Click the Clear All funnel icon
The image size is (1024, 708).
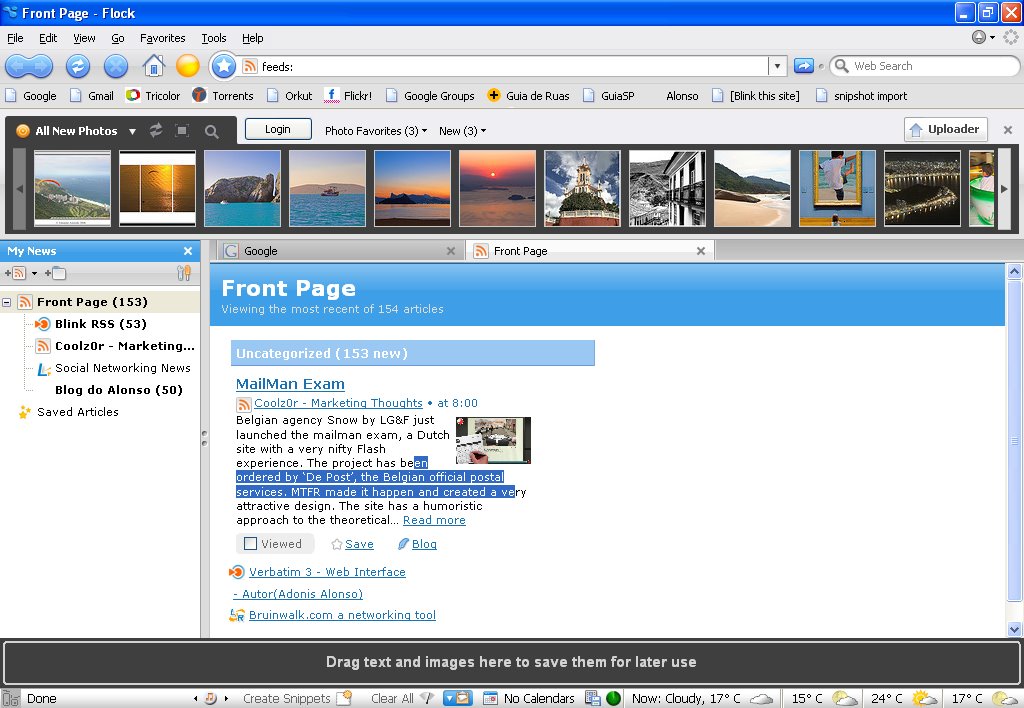(426, 698)
